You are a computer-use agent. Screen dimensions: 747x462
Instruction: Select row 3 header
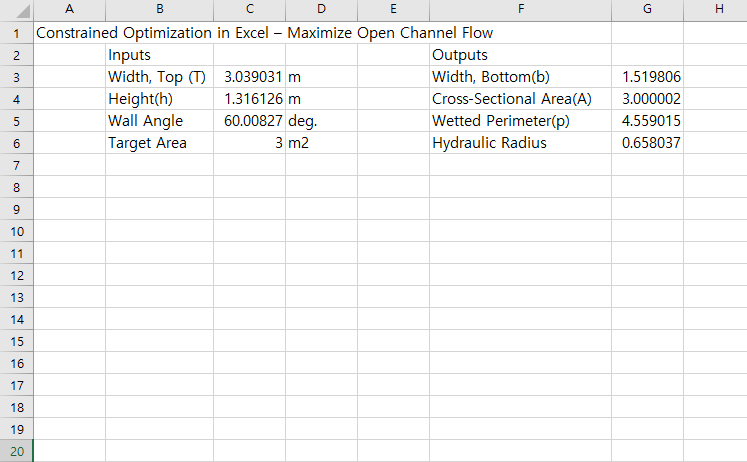click(17, 77)
